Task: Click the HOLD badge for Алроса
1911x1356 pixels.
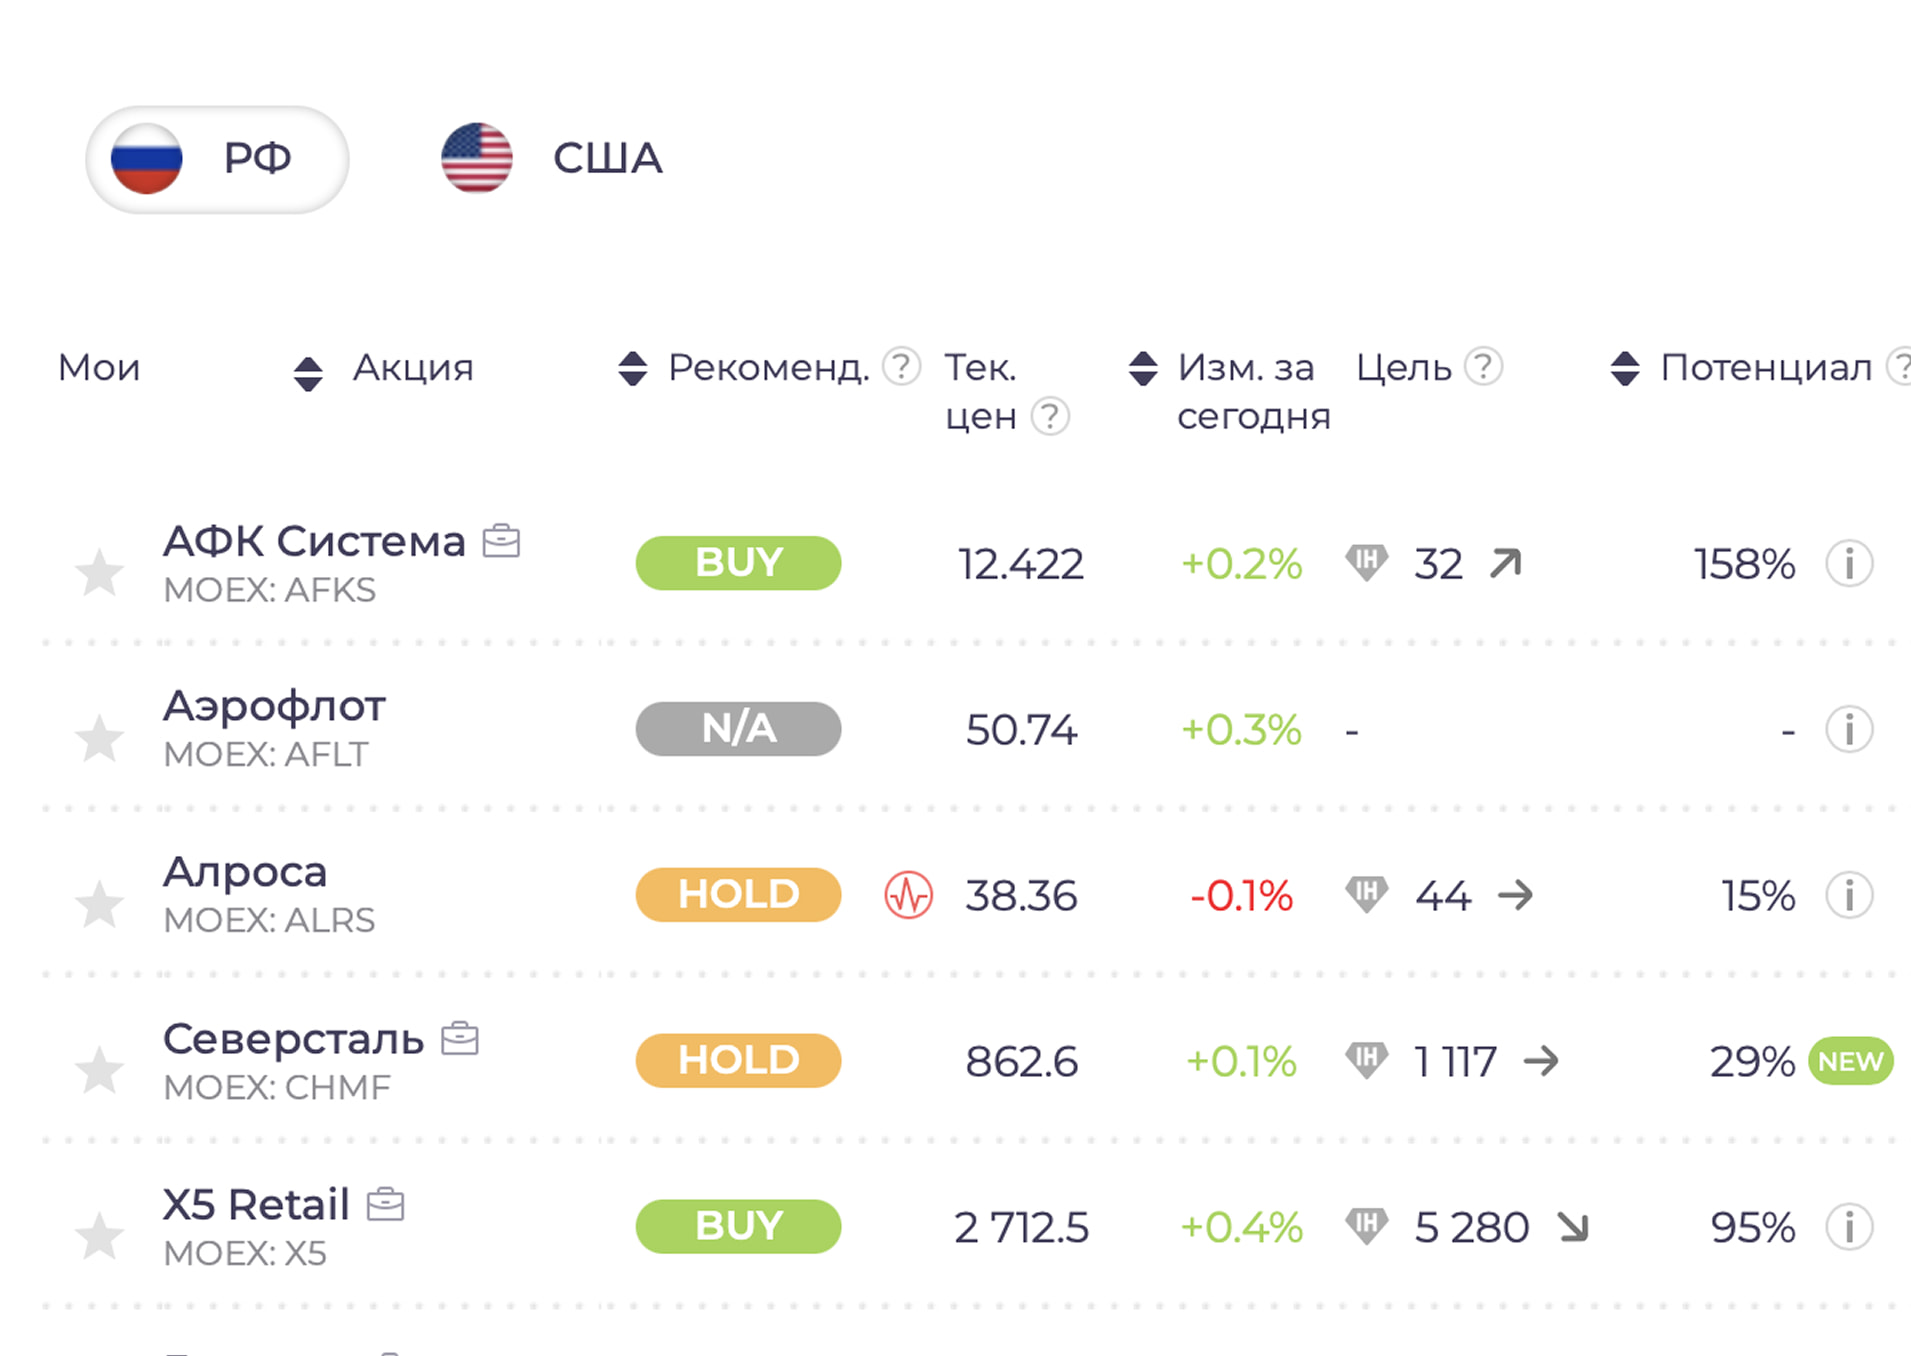Action: pyautogui.click(x=737, y=894)
